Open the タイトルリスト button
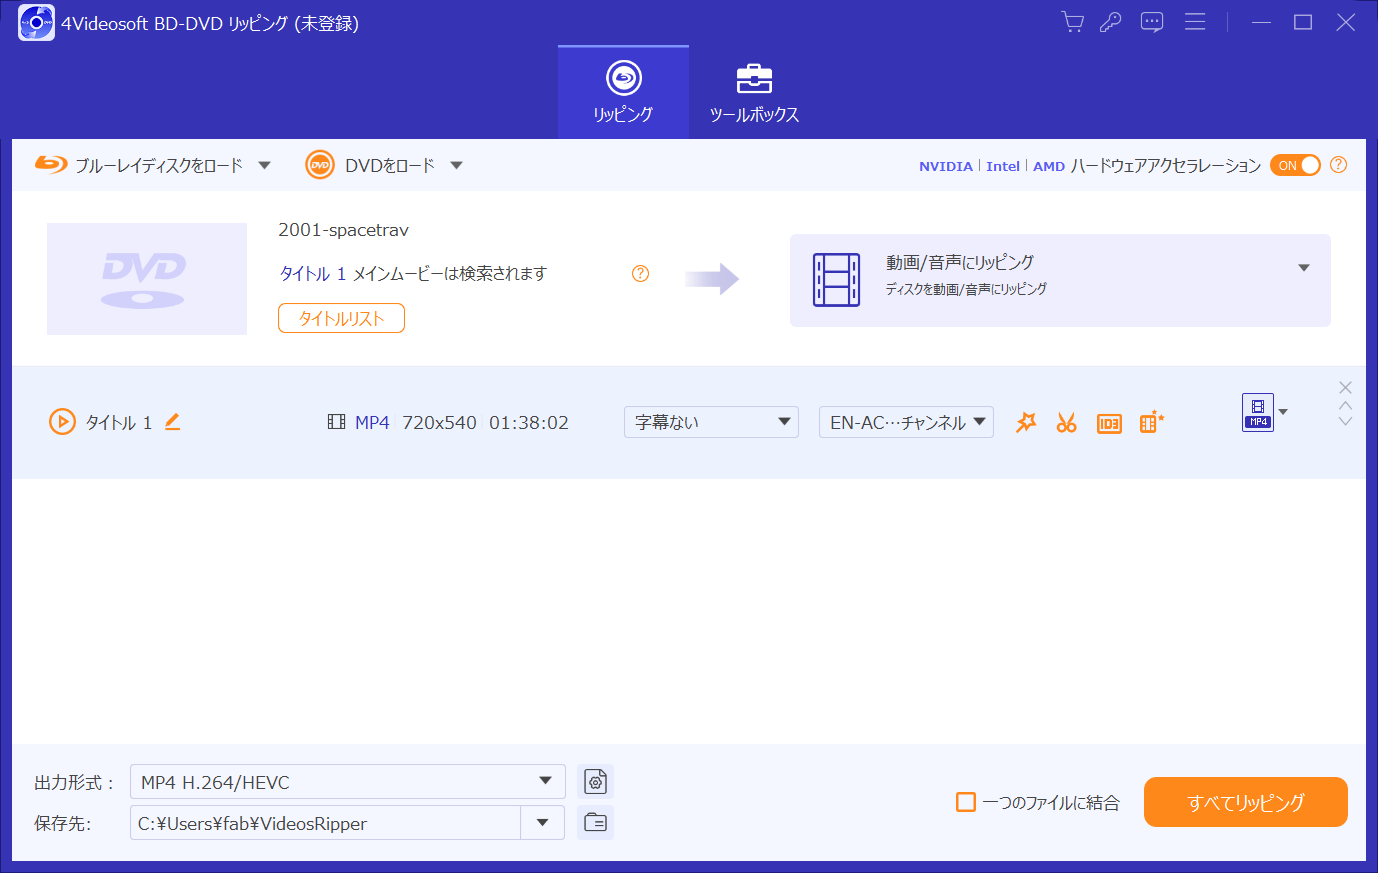 [x=341, y=318]
